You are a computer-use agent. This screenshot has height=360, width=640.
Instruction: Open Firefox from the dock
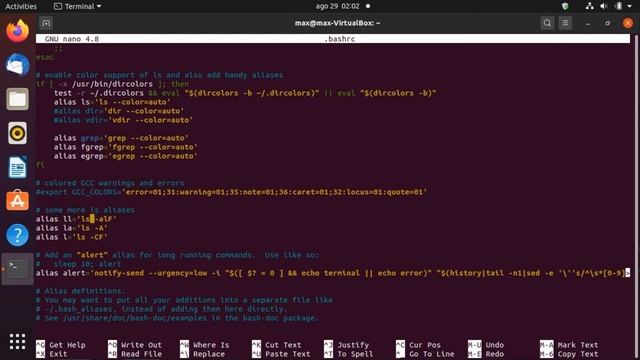click(x=18, y=31)
